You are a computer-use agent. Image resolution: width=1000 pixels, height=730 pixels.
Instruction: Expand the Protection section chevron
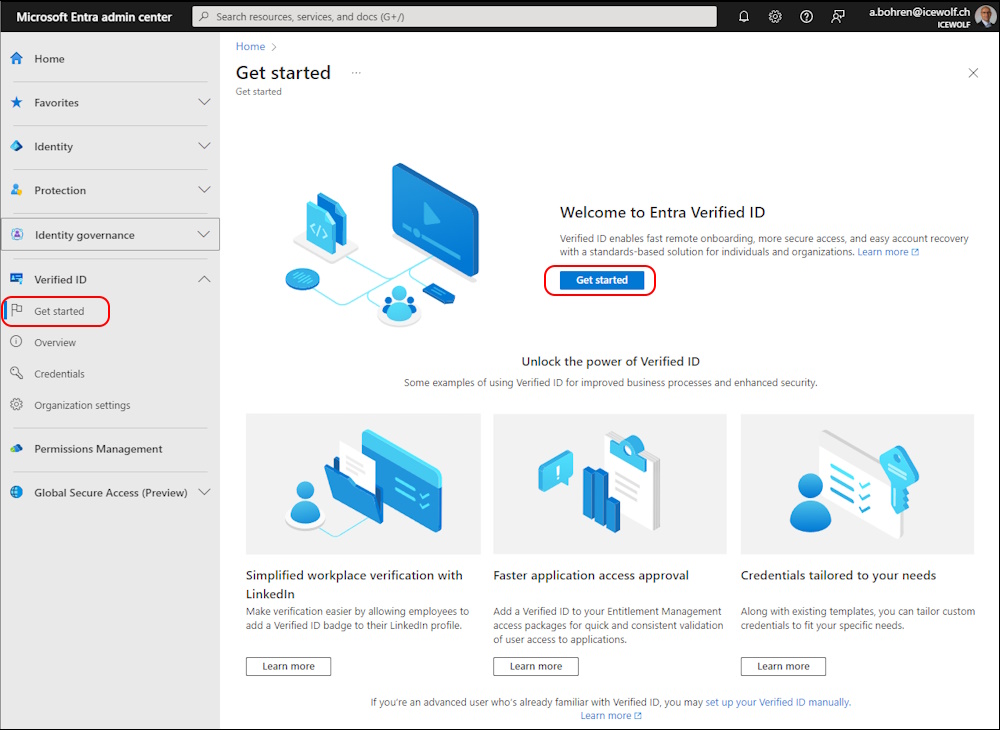coord(204,190)
